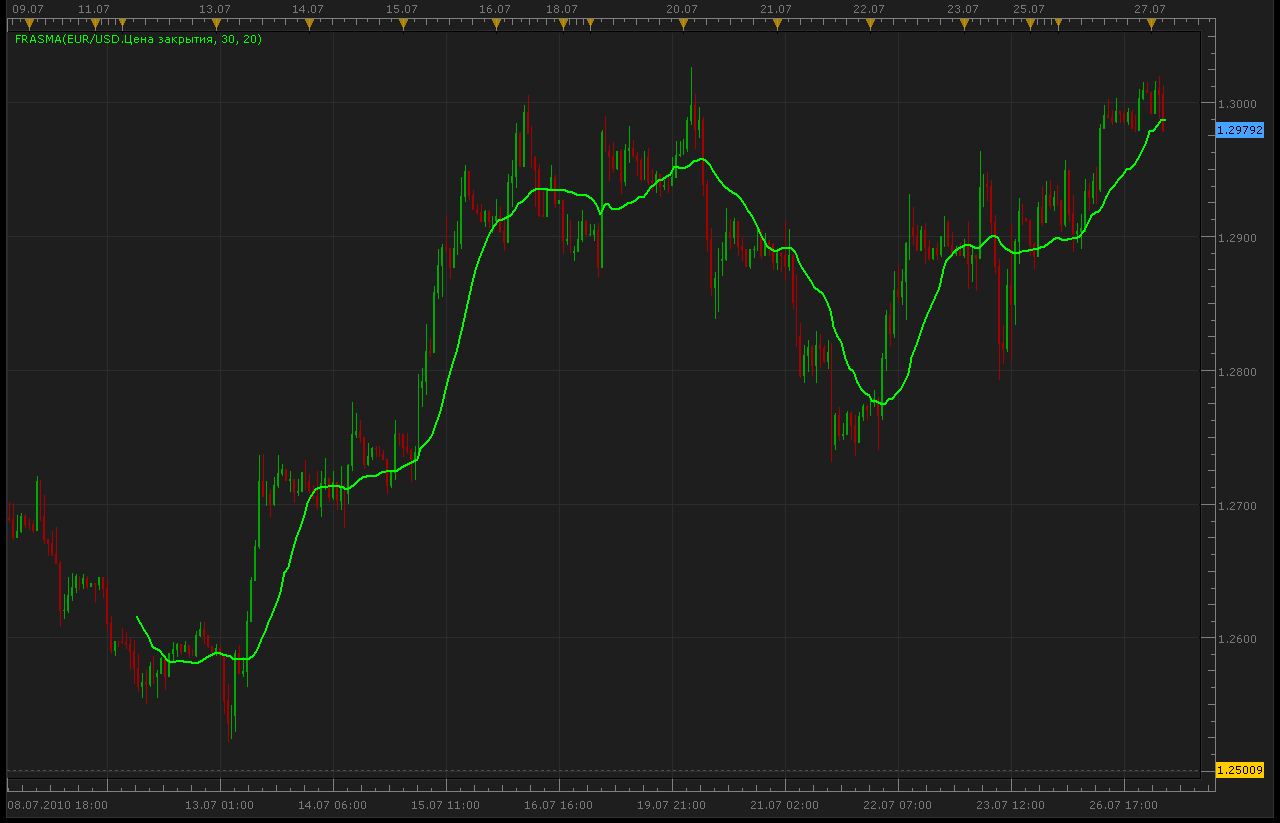
Task: Click the 21.07 02:00 time axis label
Action: [x=784, y=805]
